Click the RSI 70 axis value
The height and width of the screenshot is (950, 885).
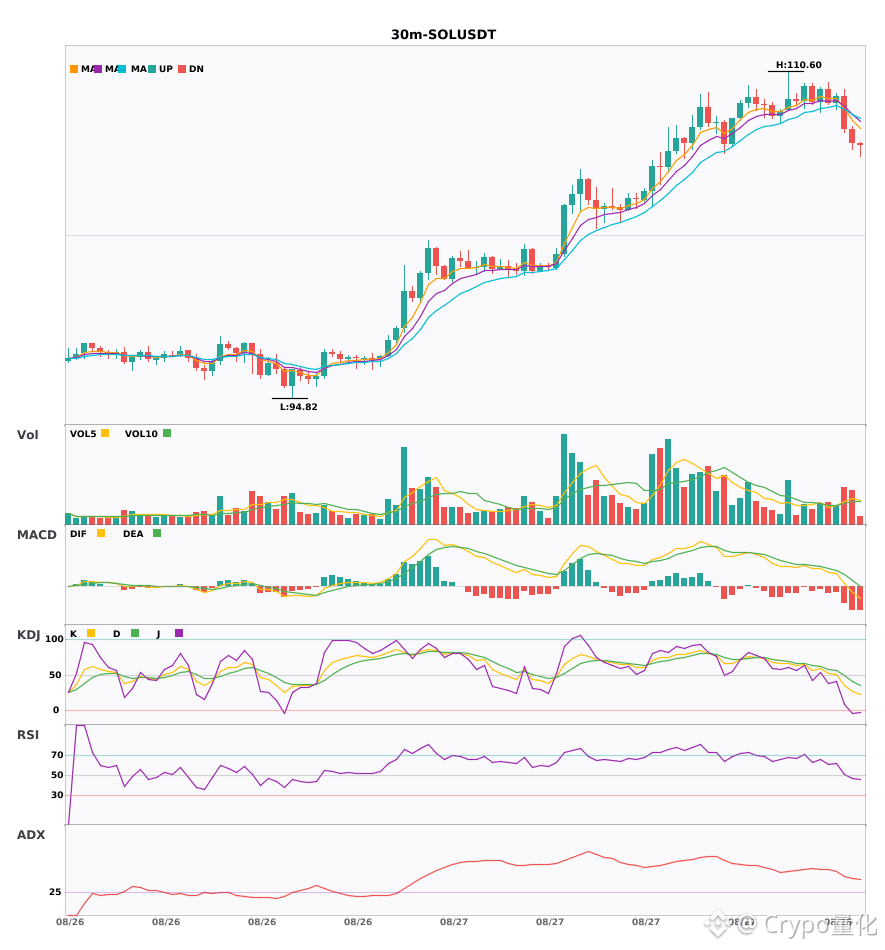click(57, 755)
